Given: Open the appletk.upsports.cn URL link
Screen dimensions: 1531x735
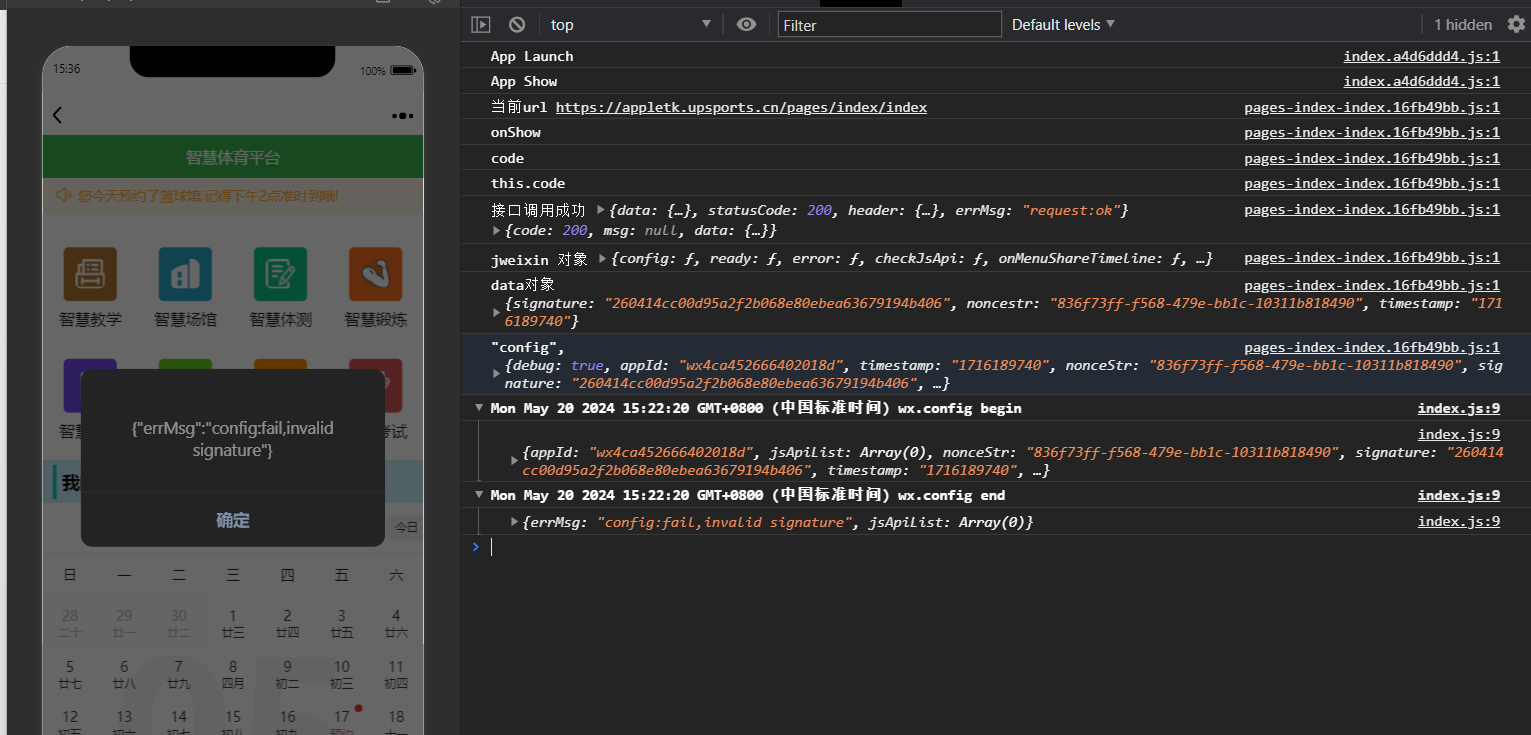Looking at the screenshot, I should point(741,107).
